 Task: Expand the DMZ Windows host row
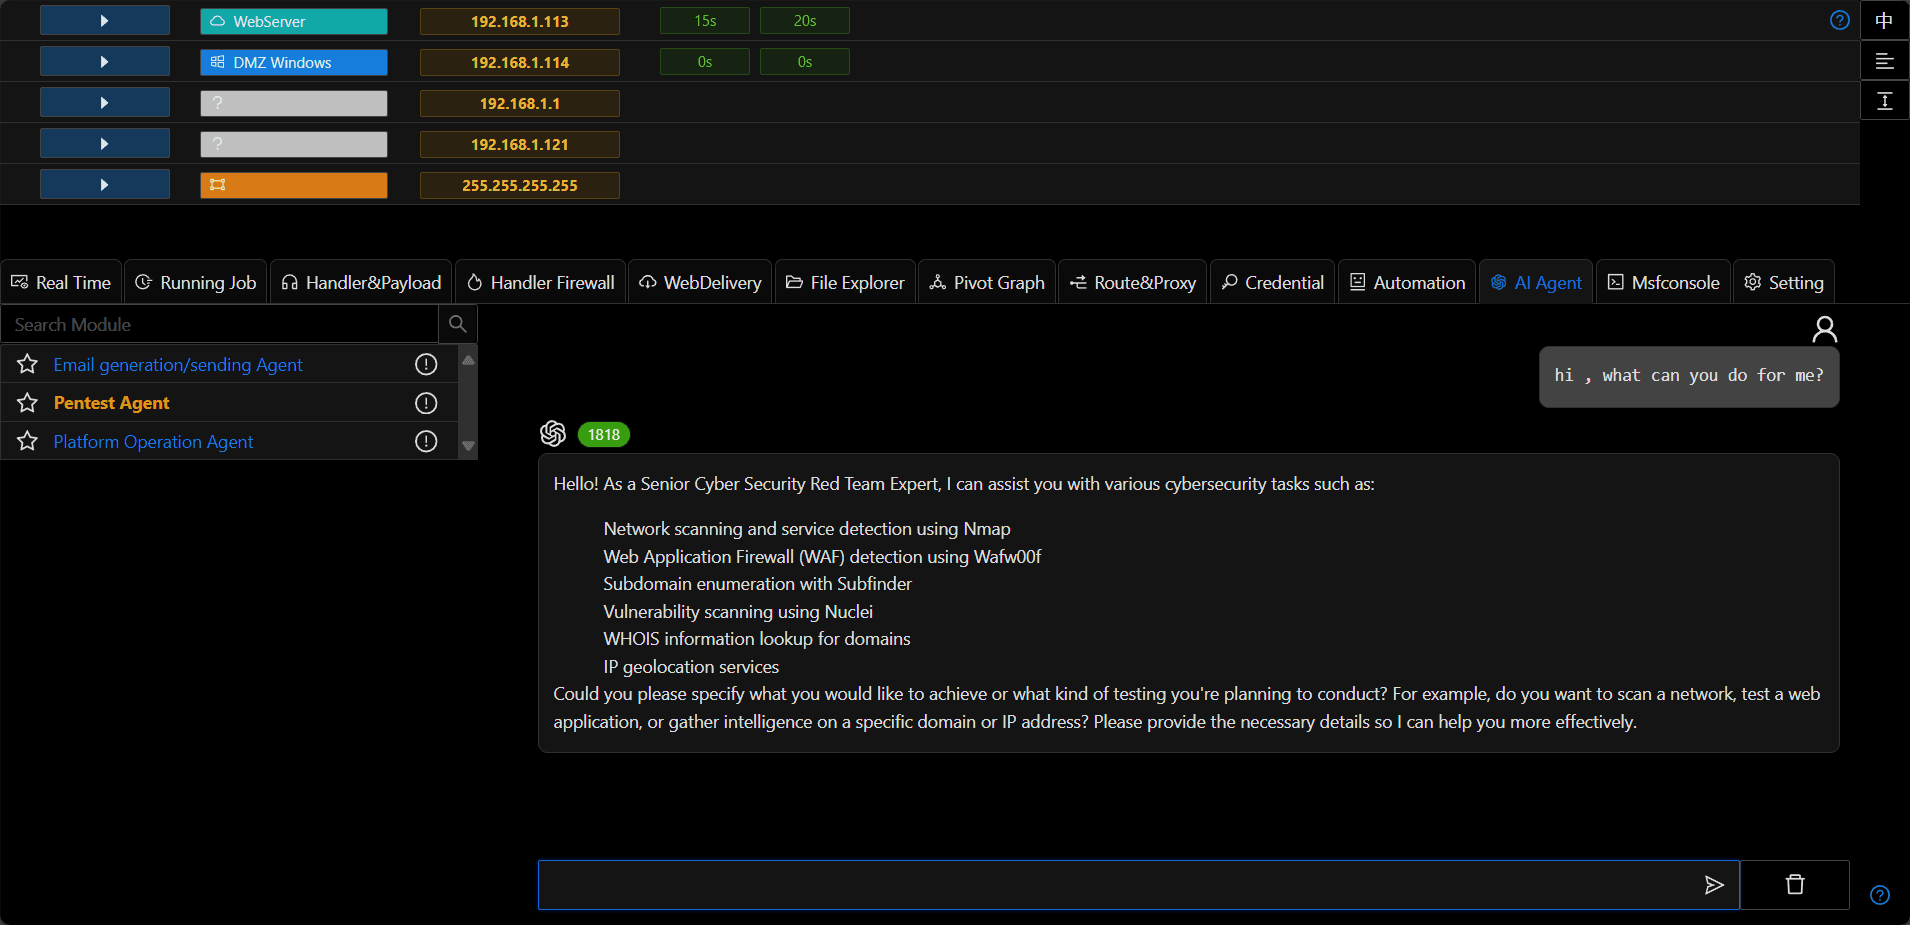[x=105, y=62]
